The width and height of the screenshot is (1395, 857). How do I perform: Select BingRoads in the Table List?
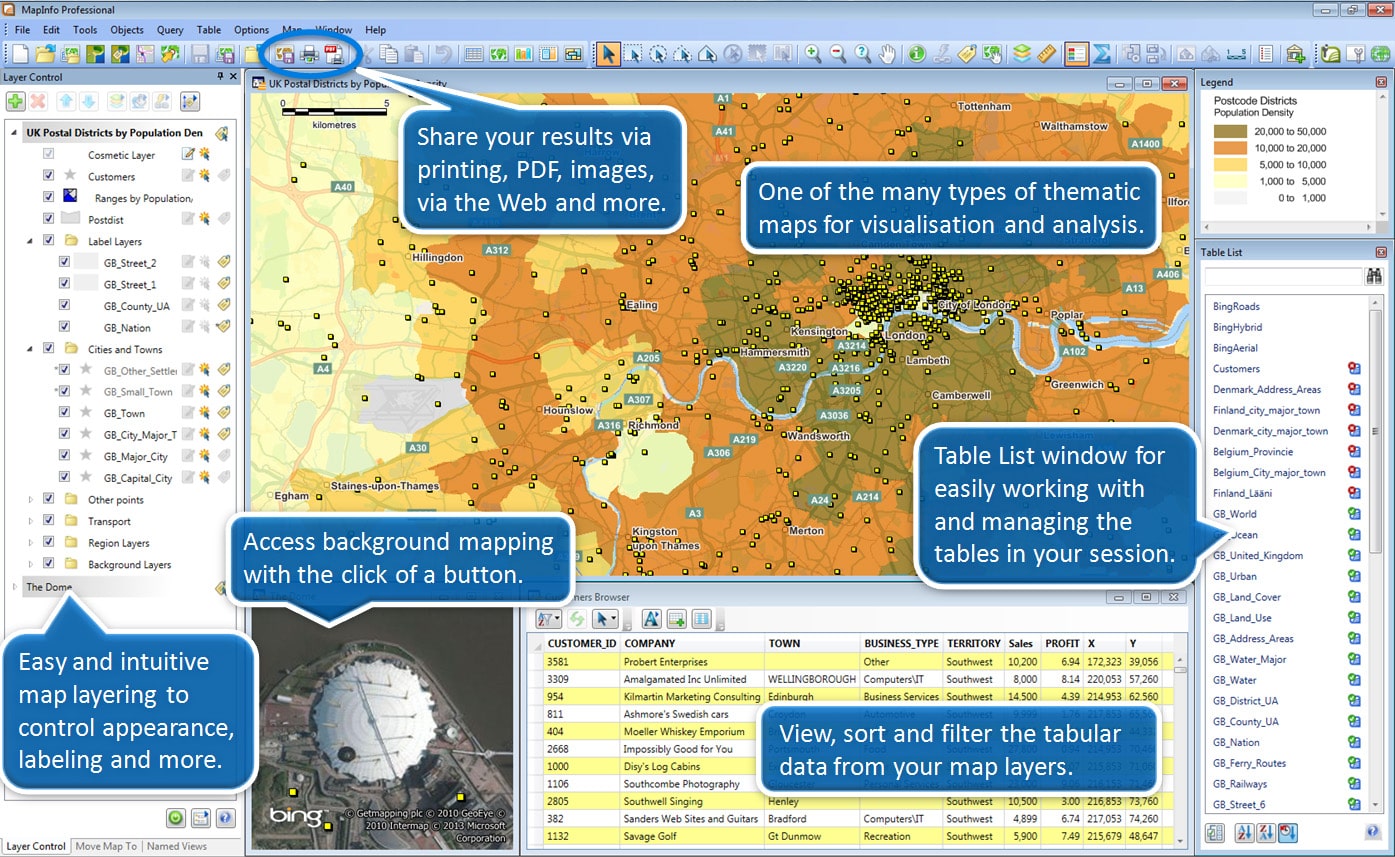pos(1236,306)
